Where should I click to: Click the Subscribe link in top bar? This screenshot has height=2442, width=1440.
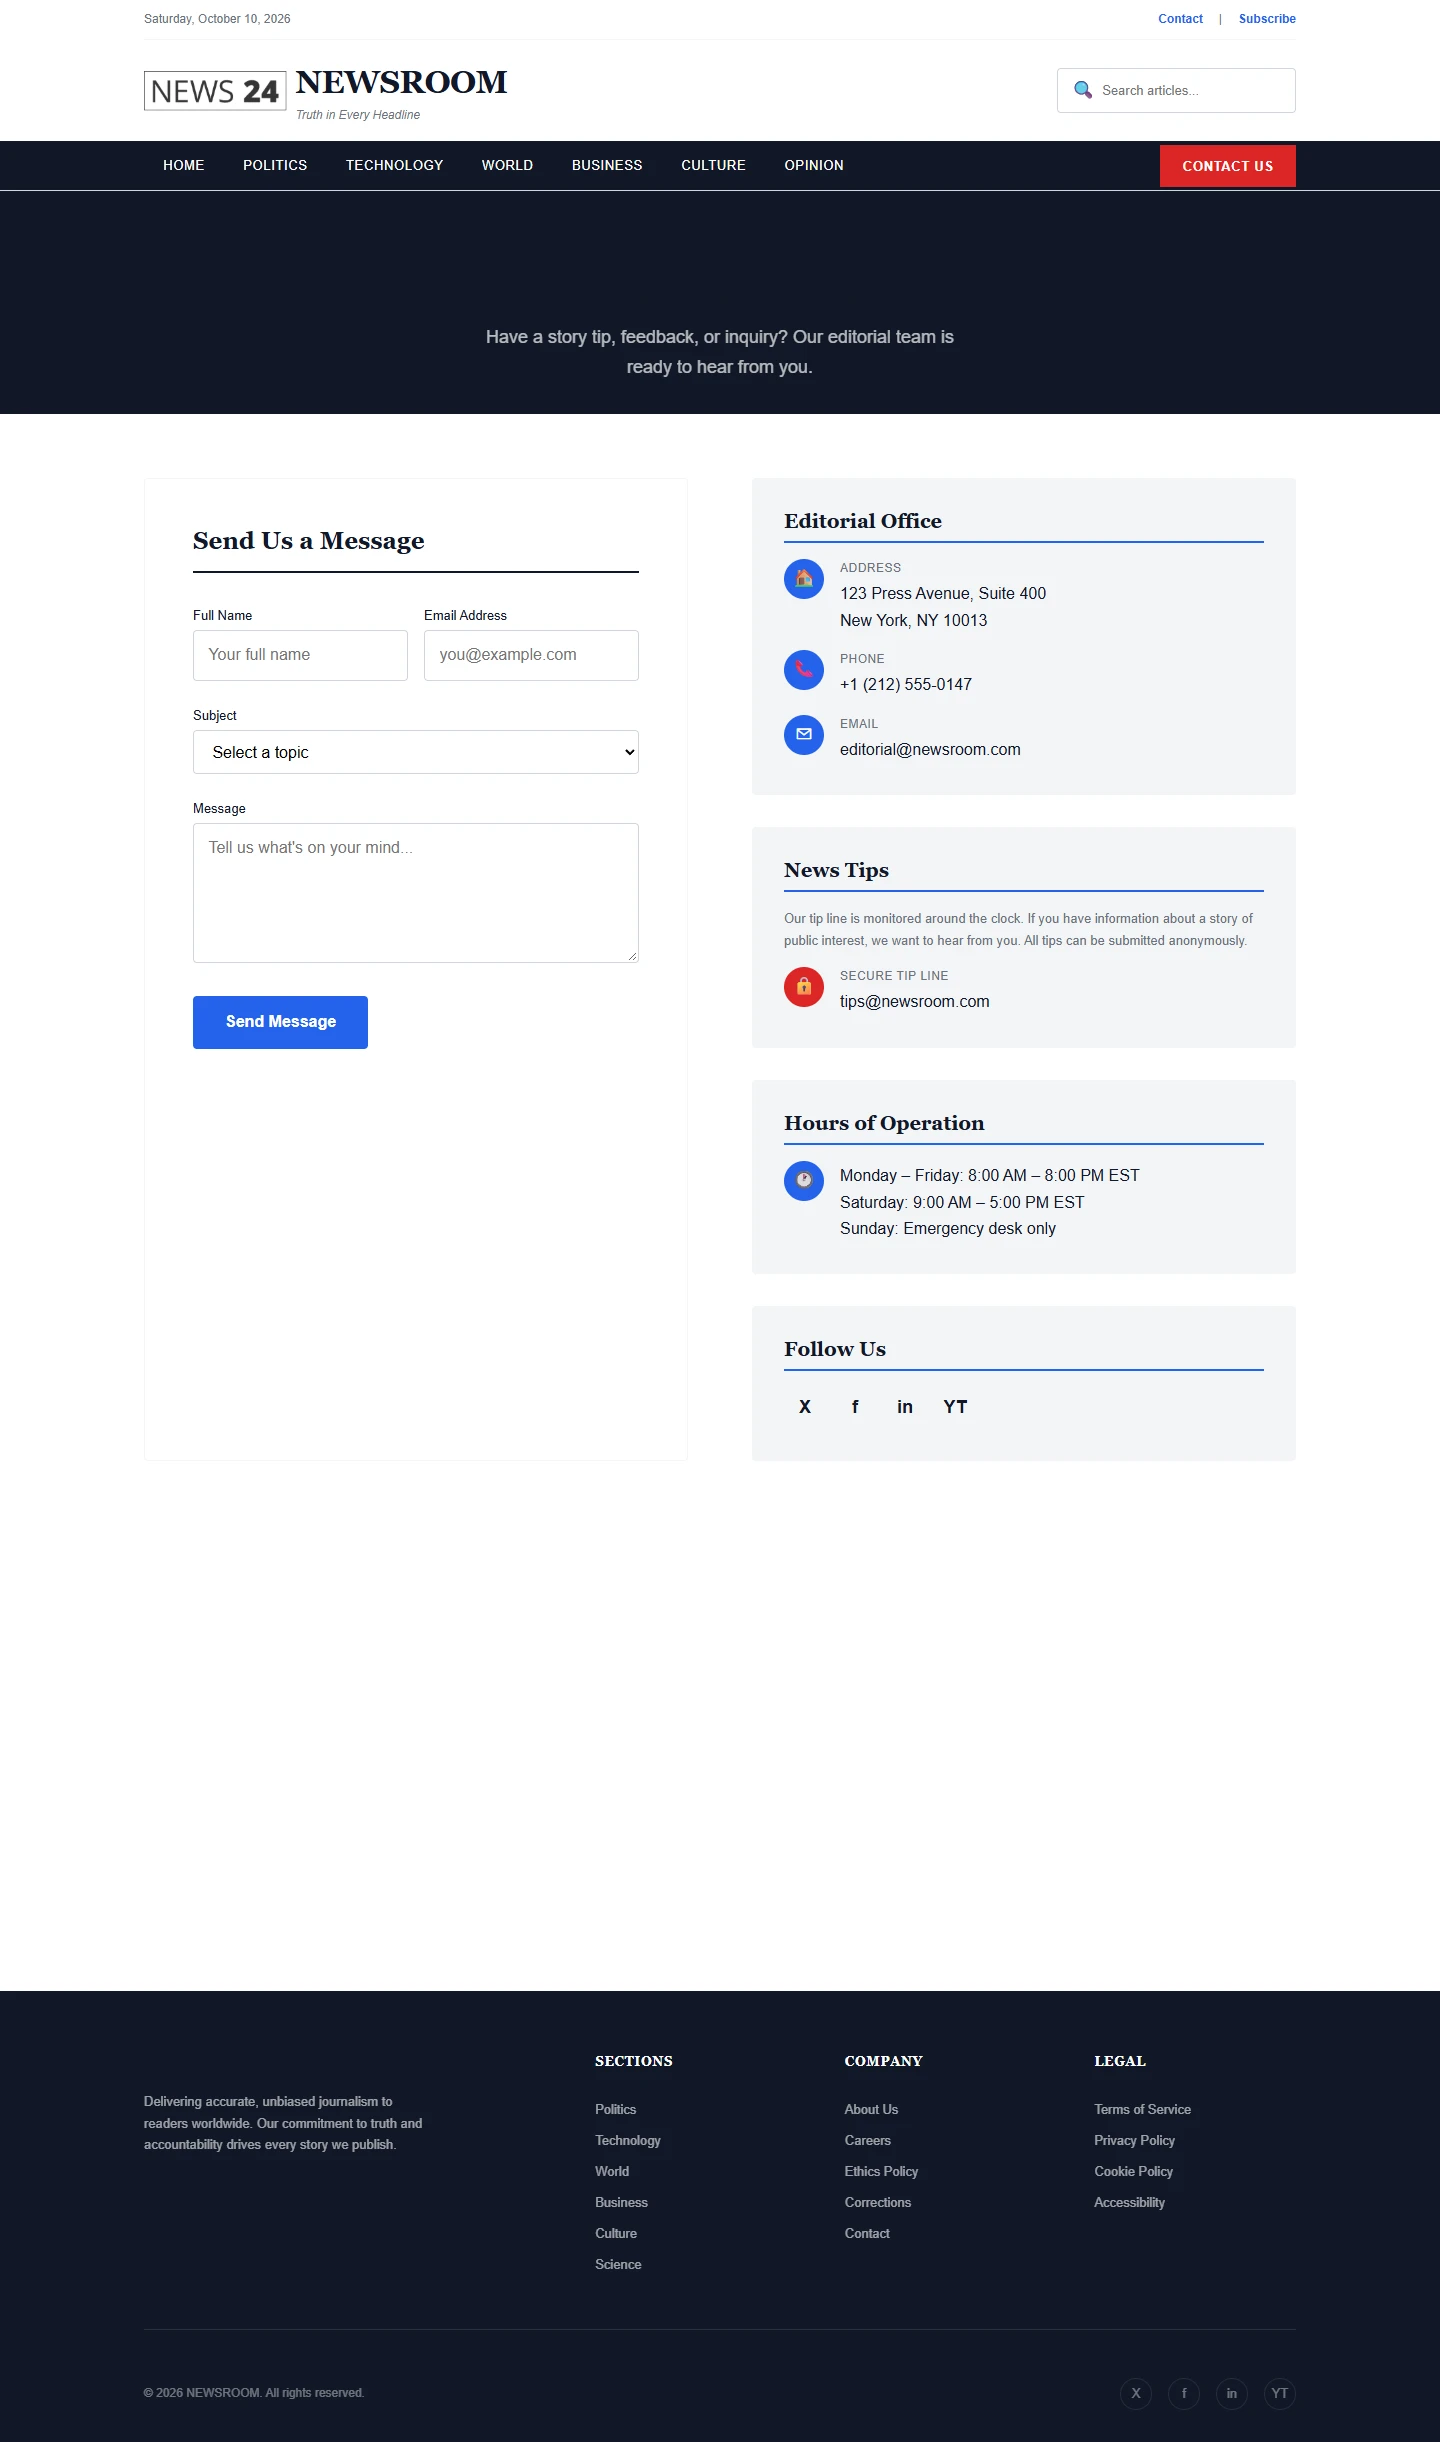pyautogui.click(x=1267, y=19)
